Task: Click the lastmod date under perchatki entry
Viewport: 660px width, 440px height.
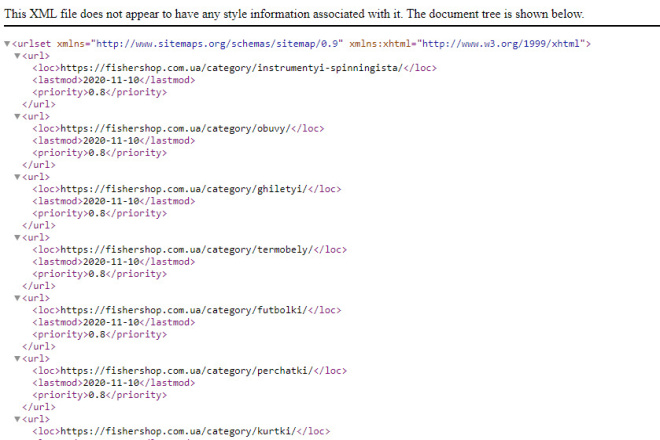Action: [111, 383]
